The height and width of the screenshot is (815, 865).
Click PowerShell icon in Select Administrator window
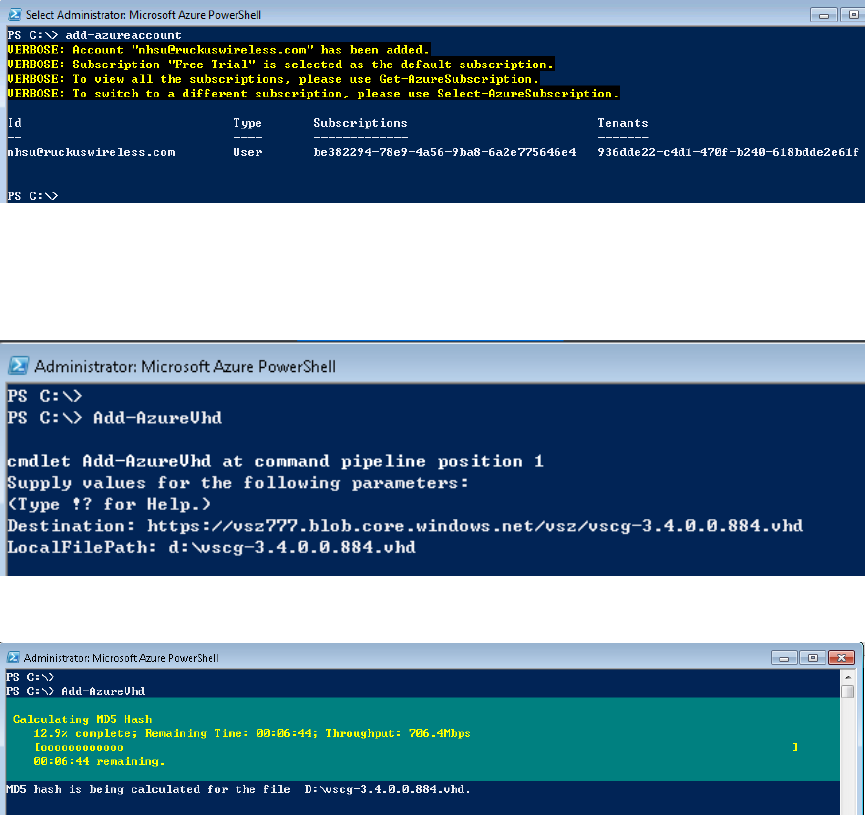tap(14, 14)
